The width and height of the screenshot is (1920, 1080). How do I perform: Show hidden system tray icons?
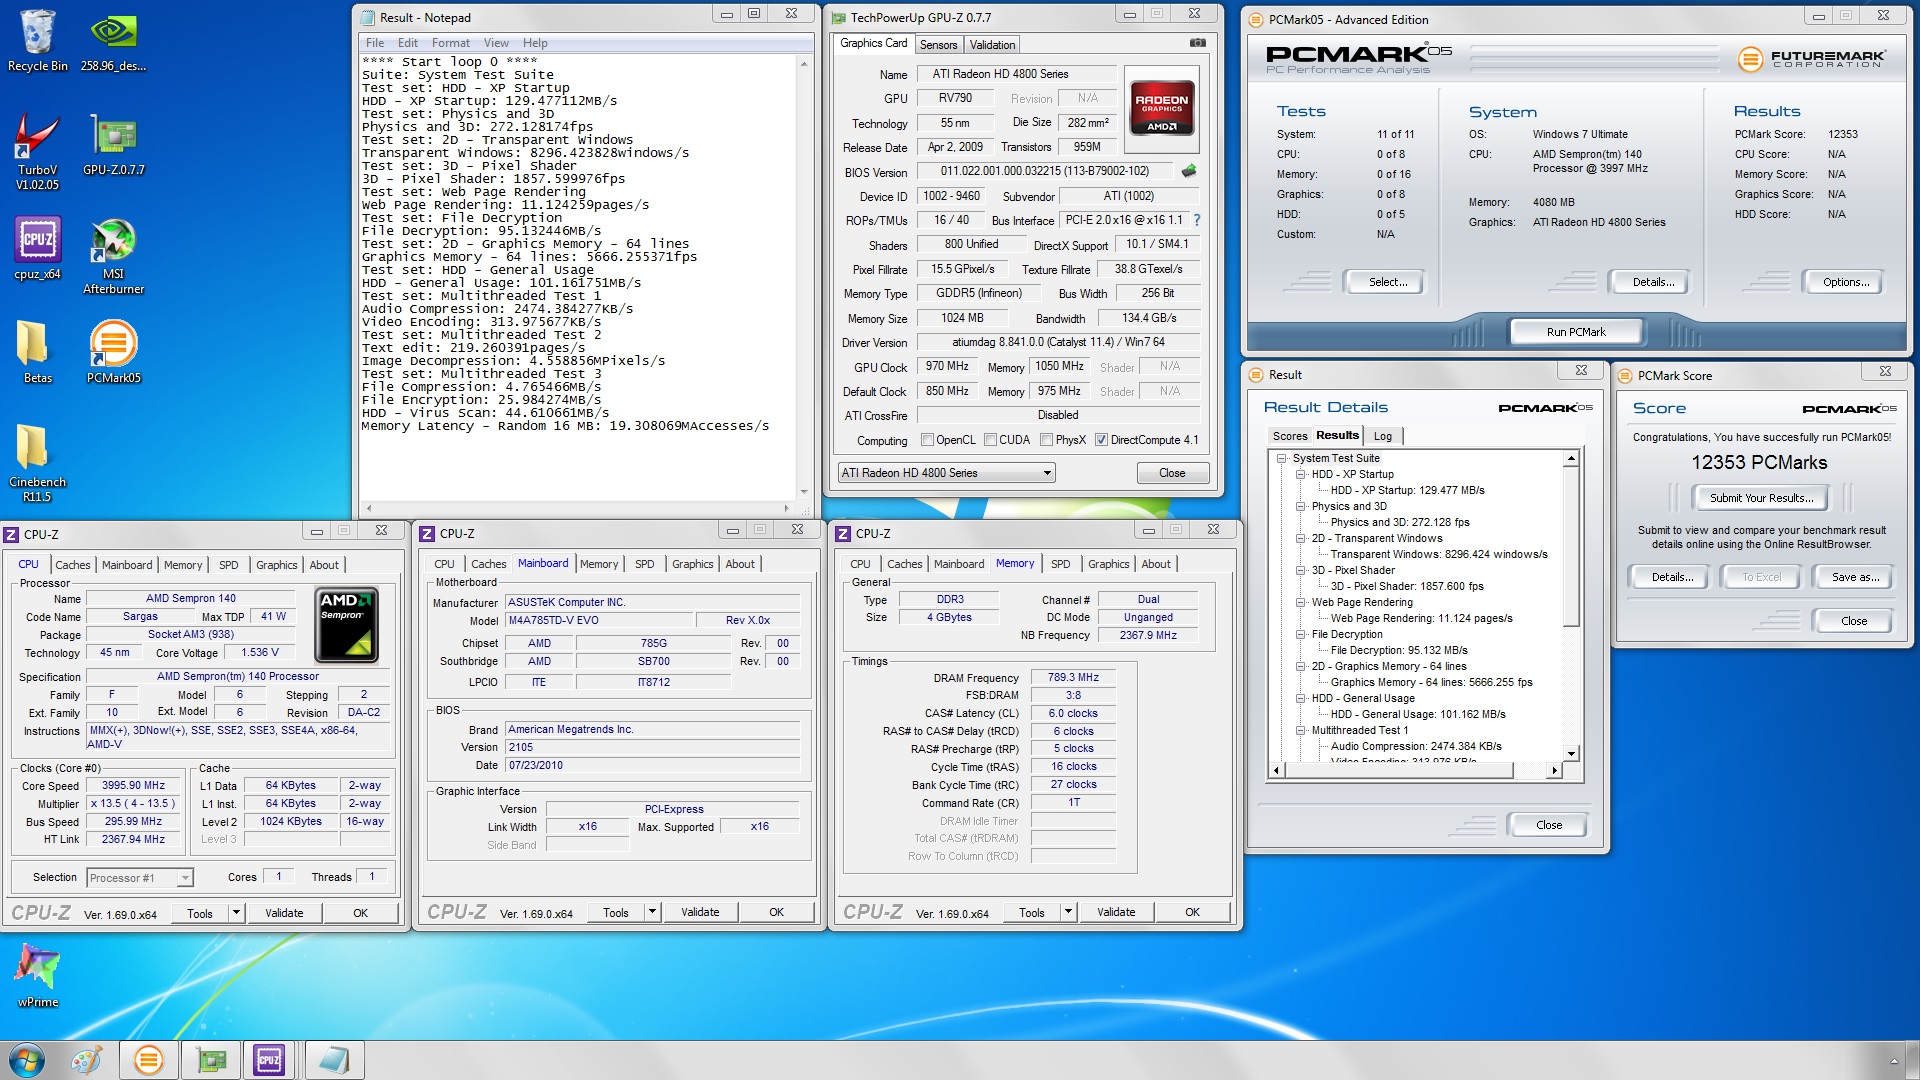pos(1893,1061)
